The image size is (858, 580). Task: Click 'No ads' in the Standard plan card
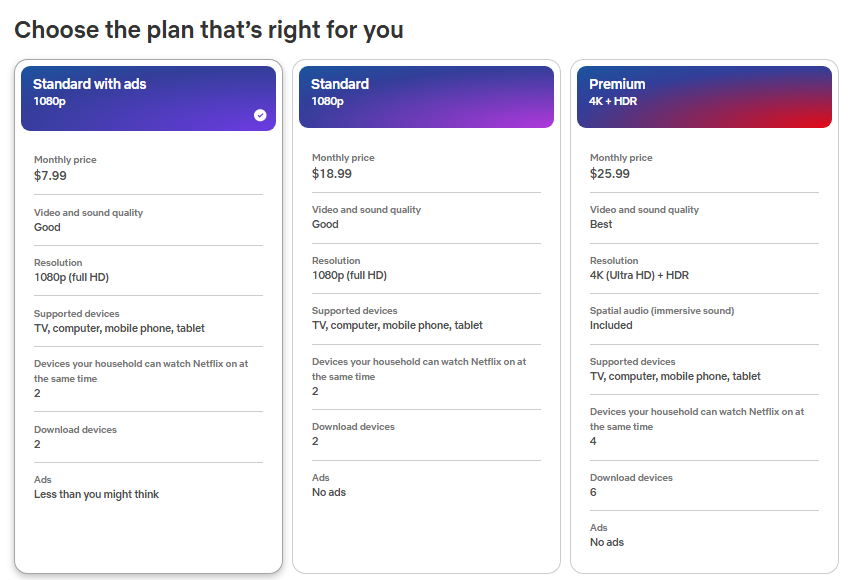click(329, 492)
